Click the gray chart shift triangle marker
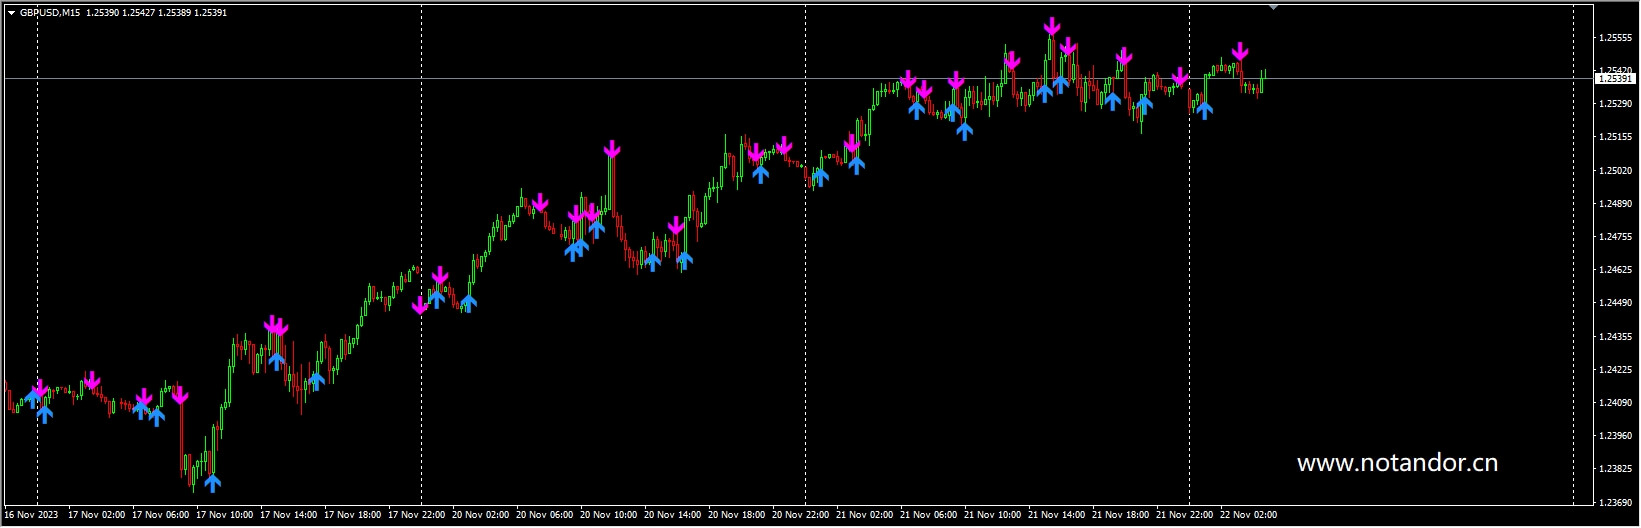The width and height of the screenshot is (1641, 528). (x=1273, y=7)
